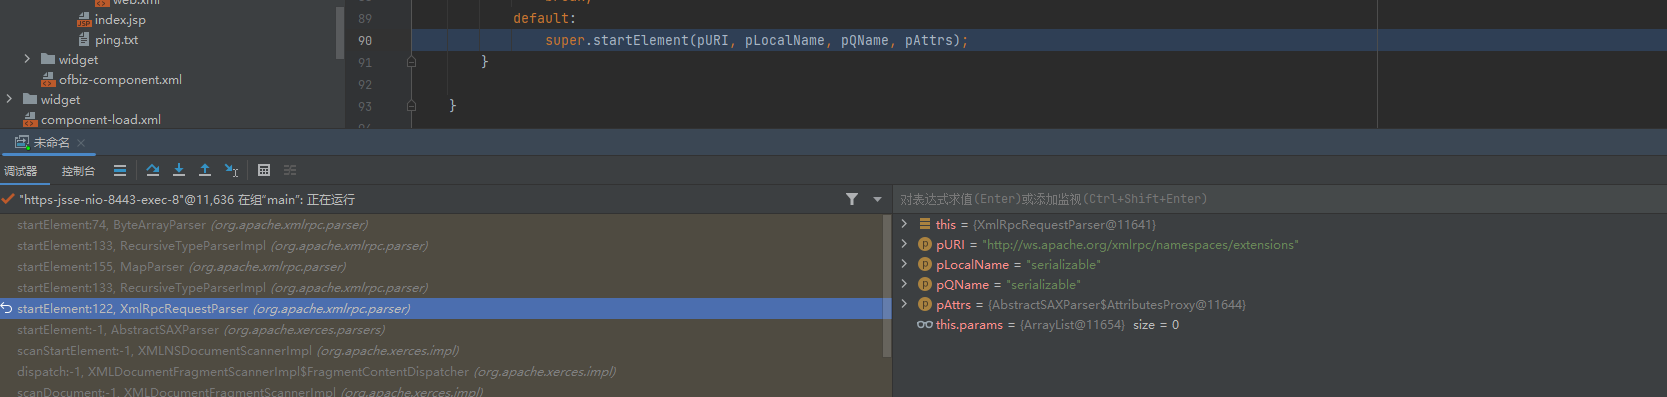This screenshot has height=397, width=1667.
Task: Open the thread selector dropdown arrow
Action: coord(877,199)
